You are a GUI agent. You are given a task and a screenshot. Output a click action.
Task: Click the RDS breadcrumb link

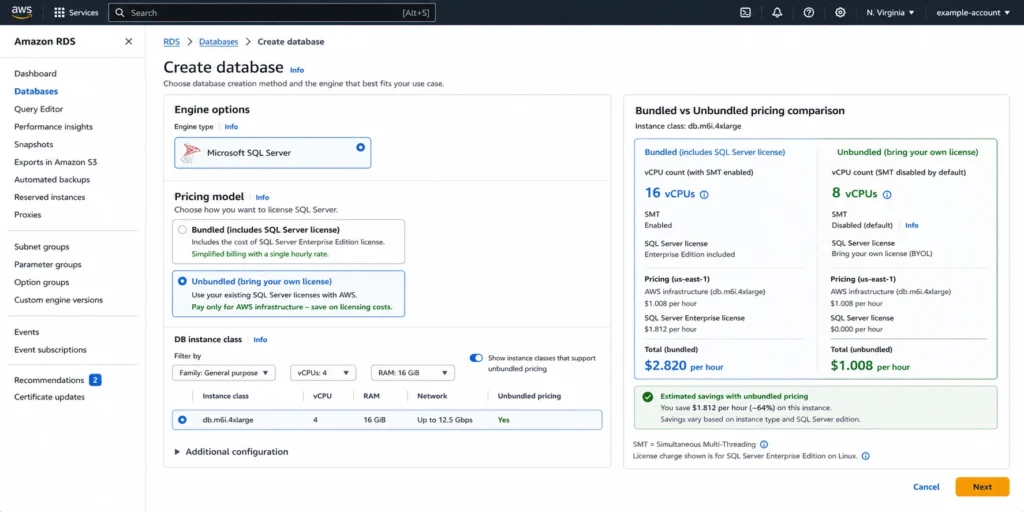(171, 42)
